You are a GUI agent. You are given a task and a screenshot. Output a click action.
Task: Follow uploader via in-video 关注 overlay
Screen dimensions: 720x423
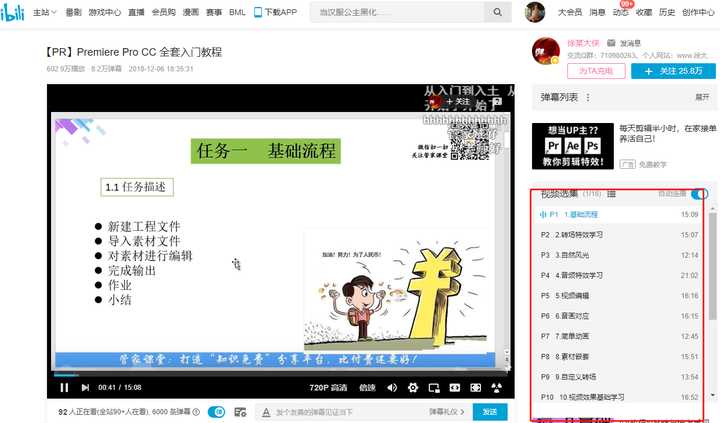pyautogui.click(x=457, y=102)
